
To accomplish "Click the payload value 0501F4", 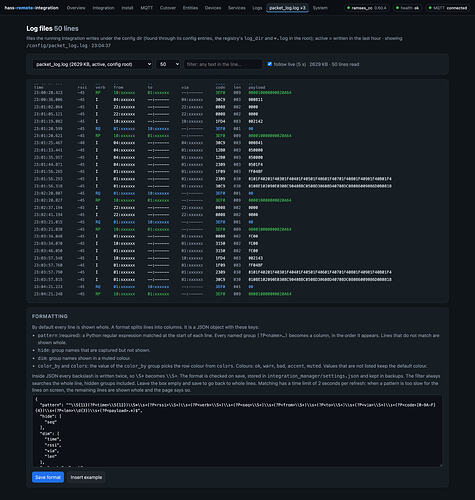I will [x=256, y=164].
